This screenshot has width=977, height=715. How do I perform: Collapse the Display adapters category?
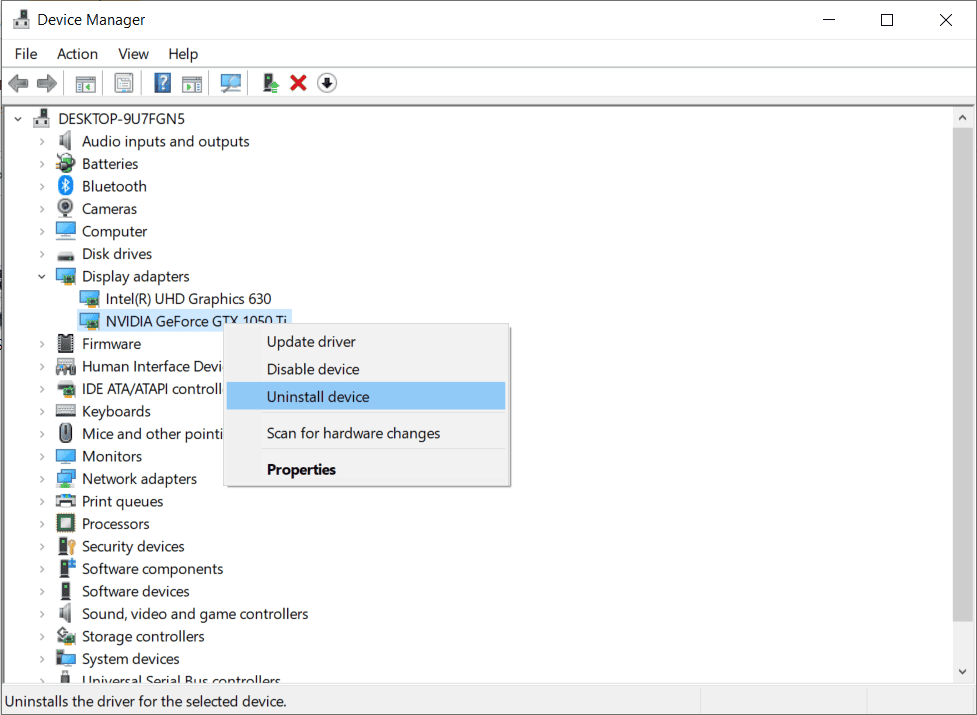tap(42, 276)
